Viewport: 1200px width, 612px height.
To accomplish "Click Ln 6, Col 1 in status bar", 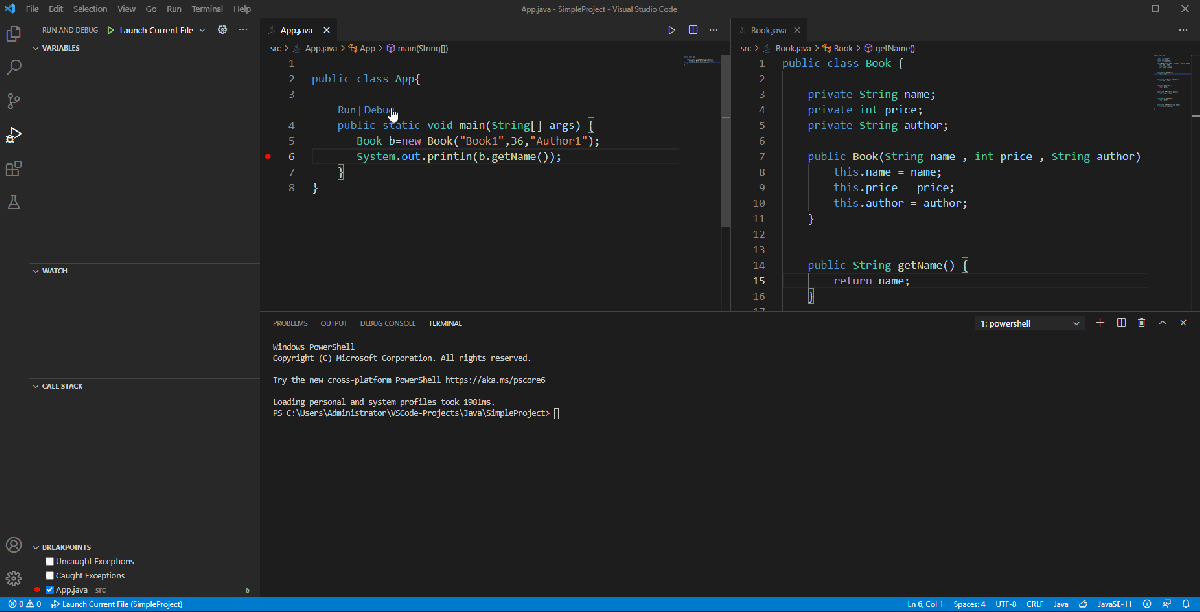I will coord(926,605).
